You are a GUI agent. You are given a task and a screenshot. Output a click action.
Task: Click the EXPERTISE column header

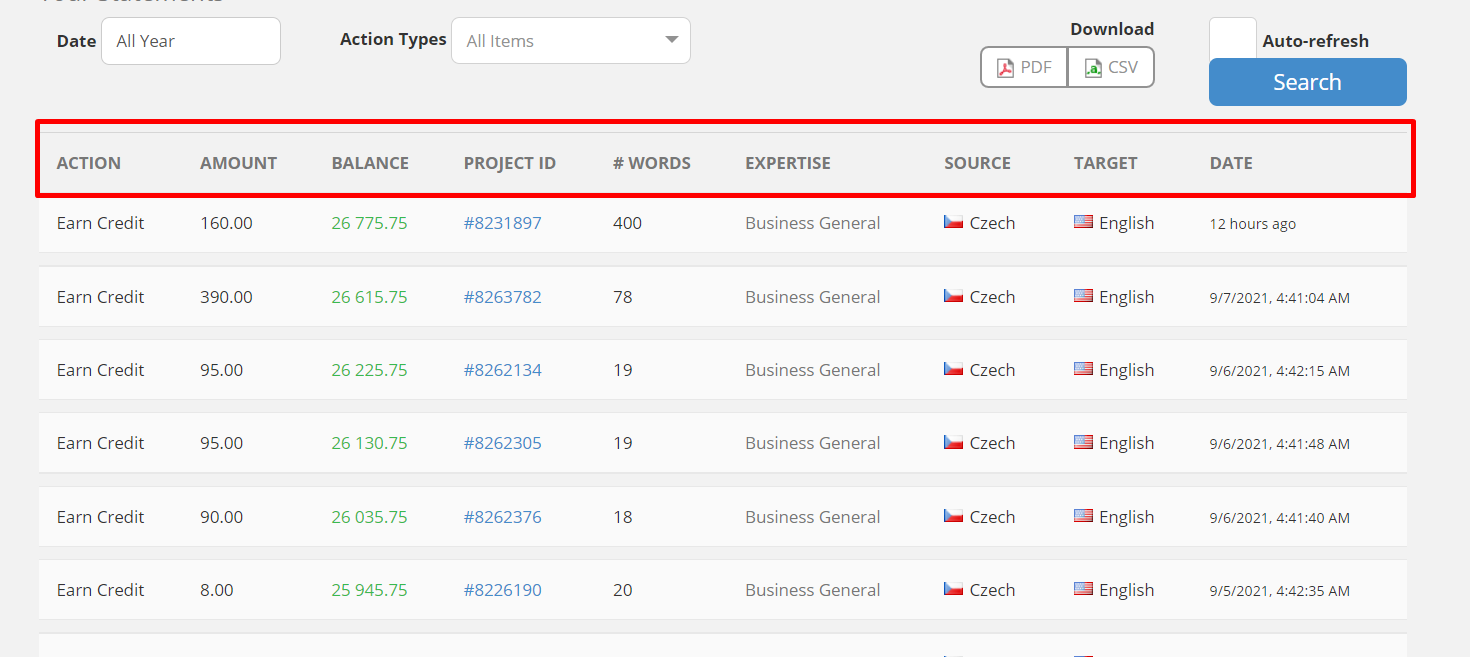(x=788, y=163)
